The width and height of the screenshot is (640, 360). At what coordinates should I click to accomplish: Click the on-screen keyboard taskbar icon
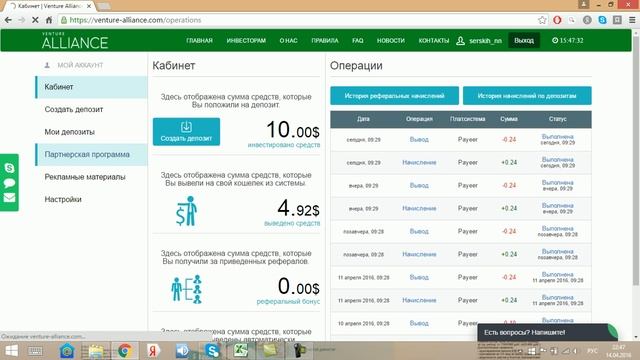(x=35, y=351)
